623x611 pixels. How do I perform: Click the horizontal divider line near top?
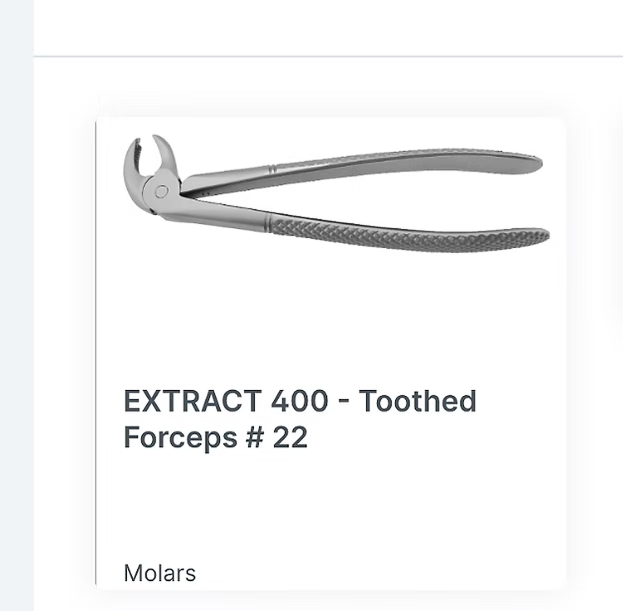(x=330, y=57)
